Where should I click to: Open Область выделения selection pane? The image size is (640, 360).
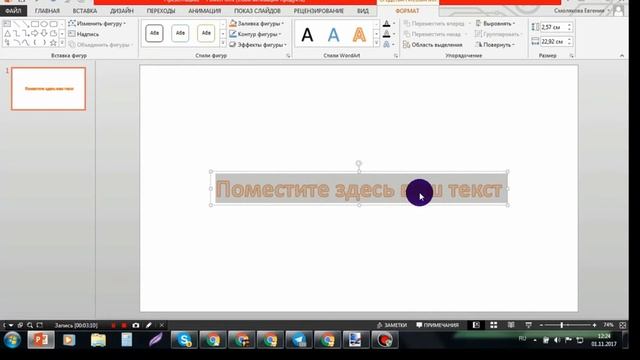coord(433,45)
